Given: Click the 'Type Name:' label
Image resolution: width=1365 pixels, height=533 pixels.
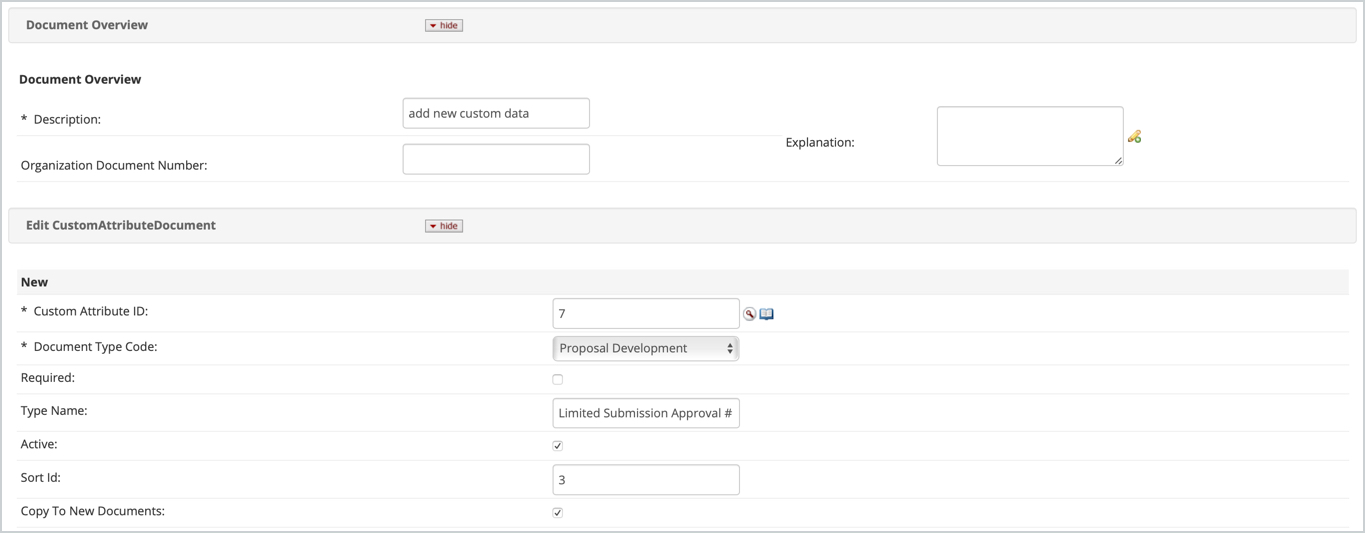Looking at the screenshot, I should 54,411.
